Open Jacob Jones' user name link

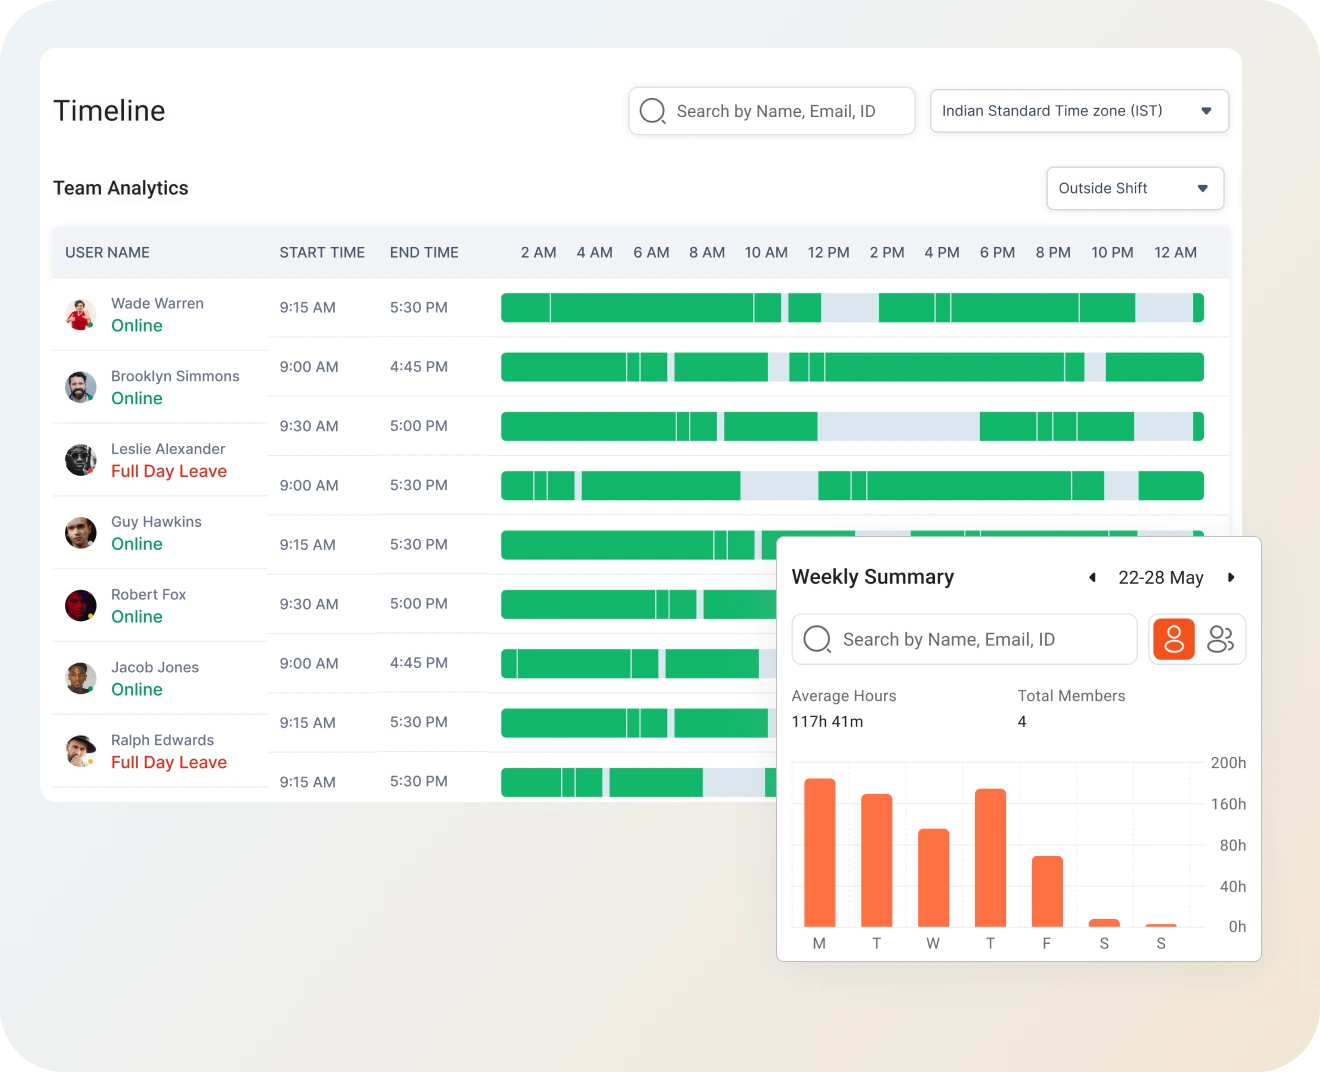click(154, 667)
